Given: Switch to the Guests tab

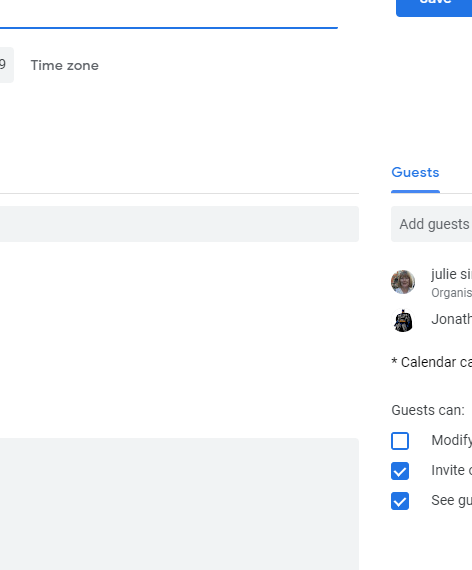Looking at the screenshot, I should tap(415, 172).
